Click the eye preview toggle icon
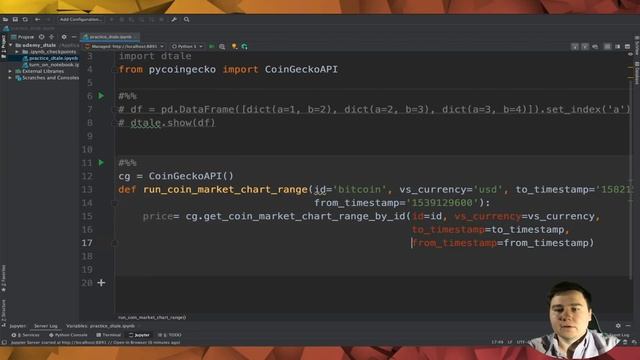 pyautogui.click(x=595, y=47)
